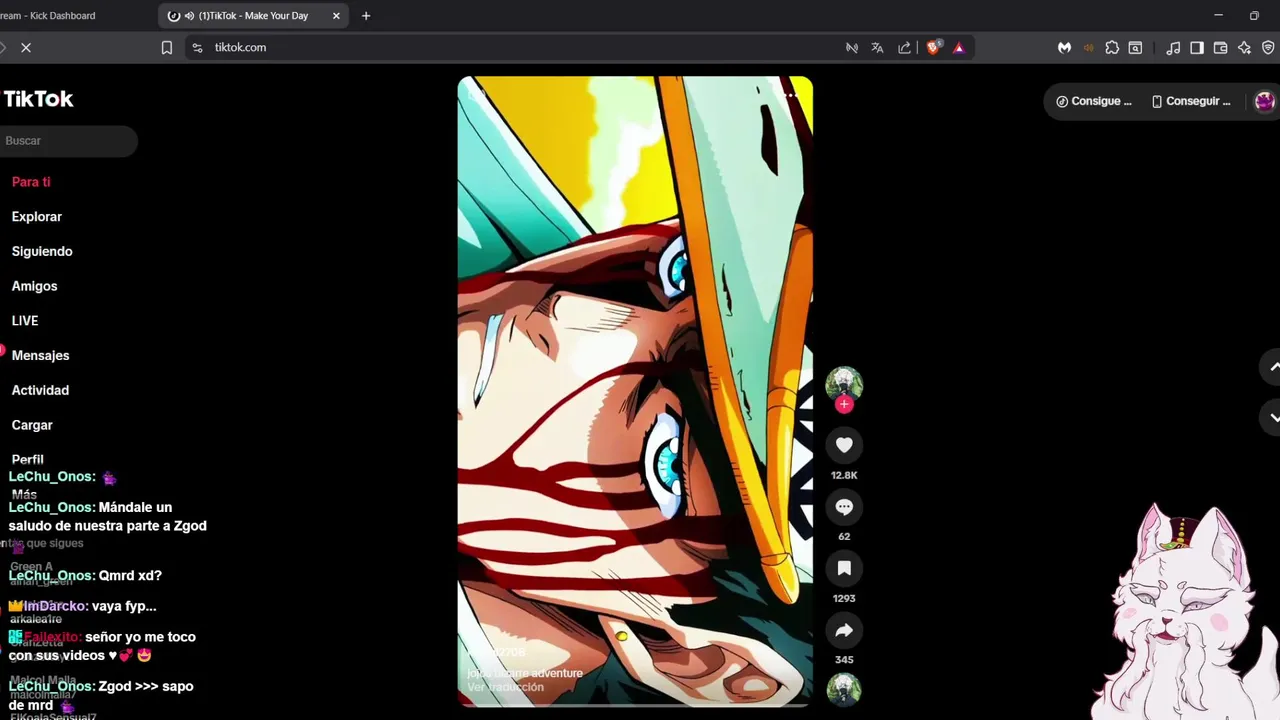The width and height of the screenshot is (1280, 720).
Task: Open the Brave Wallet icon
Action: click(1220, 47)
